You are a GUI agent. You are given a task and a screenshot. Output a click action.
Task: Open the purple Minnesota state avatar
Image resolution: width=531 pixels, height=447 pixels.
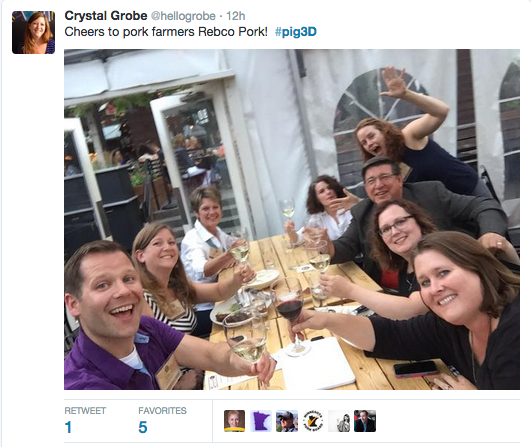(x=261, y=421)
